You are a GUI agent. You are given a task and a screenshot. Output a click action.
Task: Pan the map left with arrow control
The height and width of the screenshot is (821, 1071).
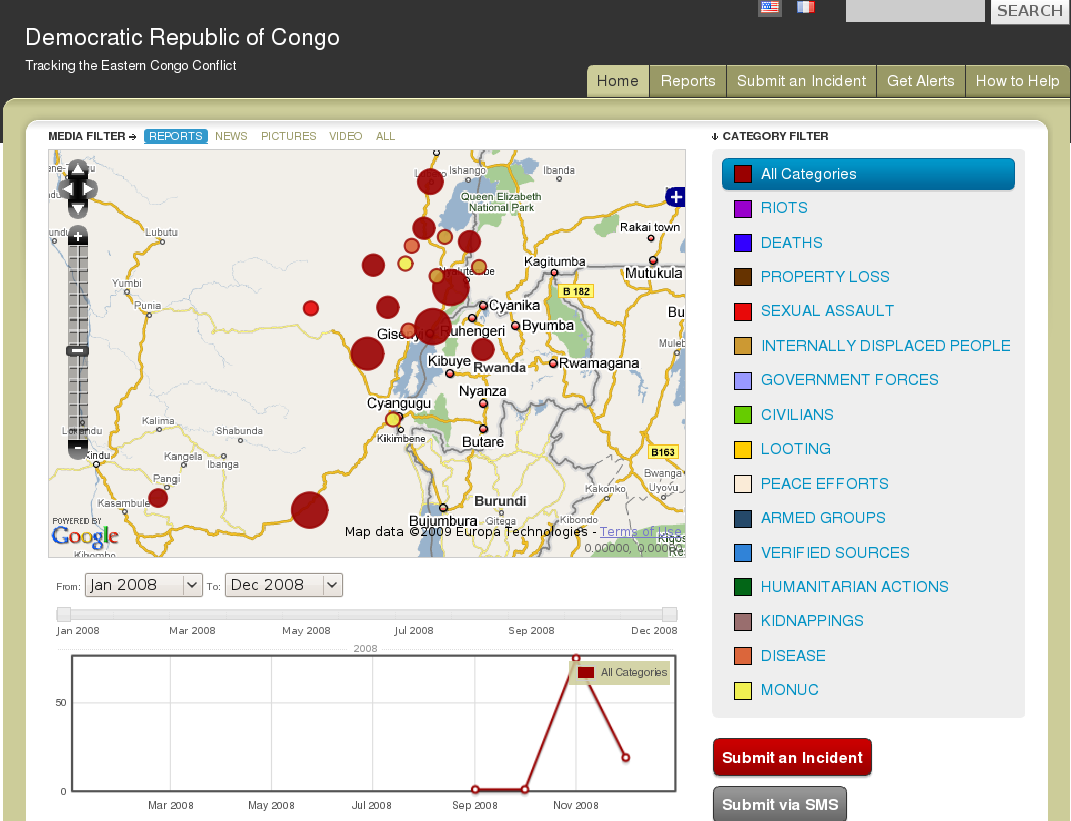(x=66, y=189)
